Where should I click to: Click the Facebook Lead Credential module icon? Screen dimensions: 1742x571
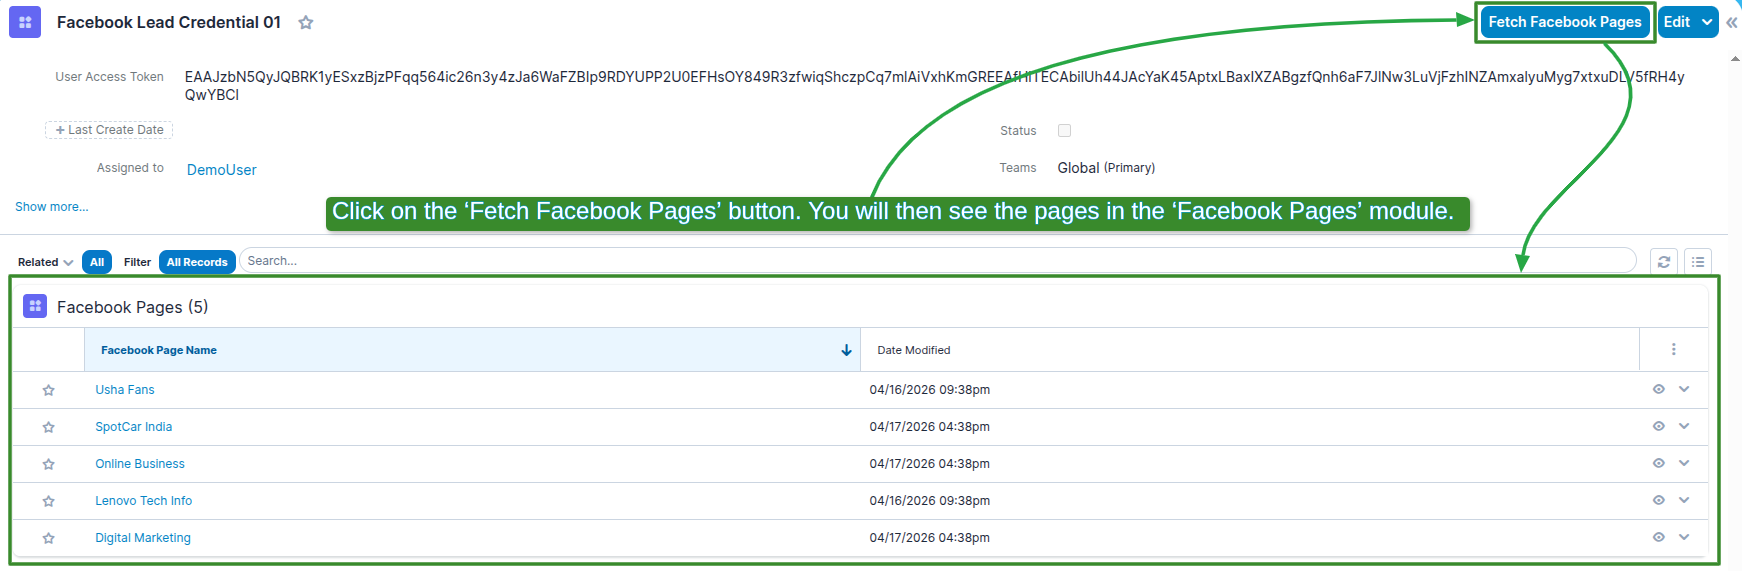(x=25, y=22)
